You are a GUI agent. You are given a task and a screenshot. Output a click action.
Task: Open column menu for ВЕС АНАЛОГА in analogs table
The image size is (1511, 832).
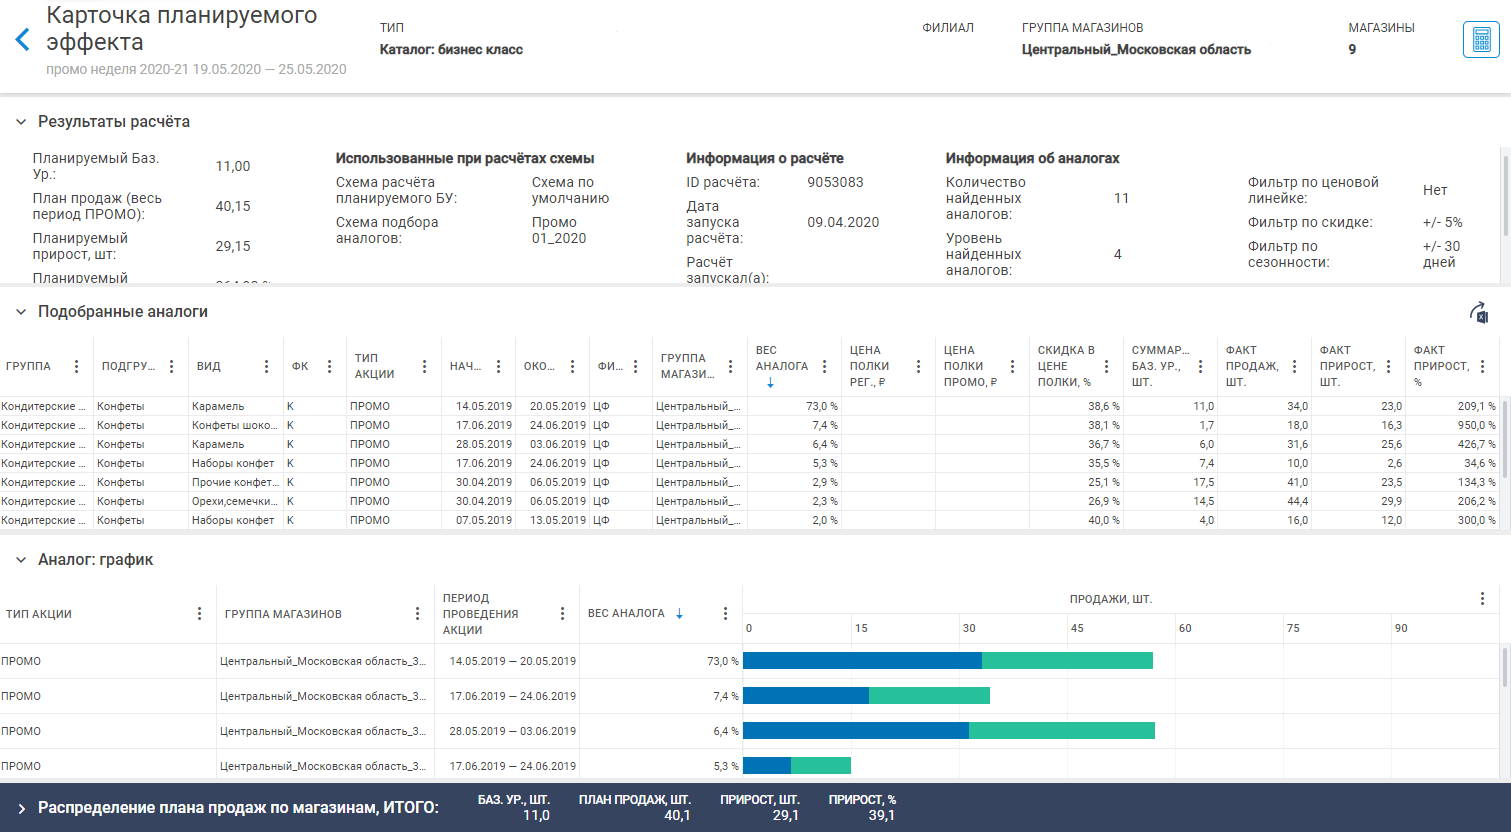(825, 367)
